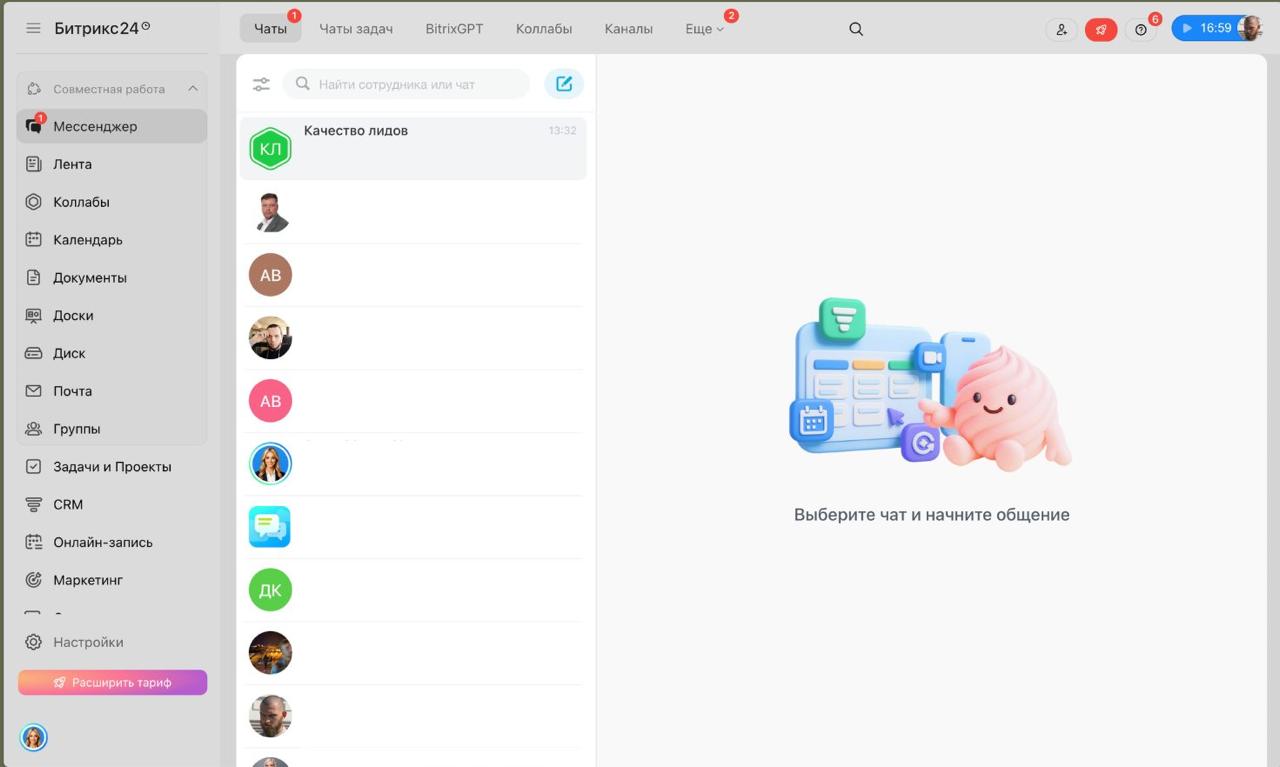Click the 16:59 work timer button
The width and height of the screenshot is (1280, 767).
[1205, 28]
